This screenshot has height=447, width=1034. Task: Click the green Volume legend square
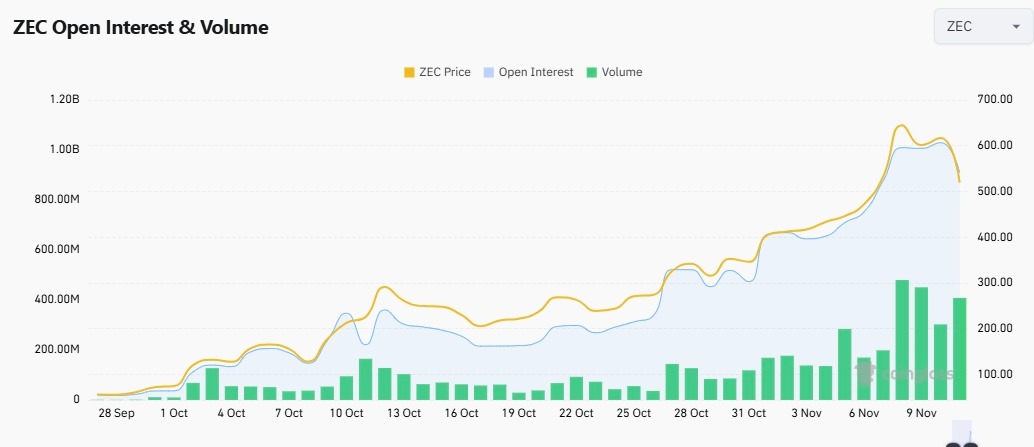(592, 72)
